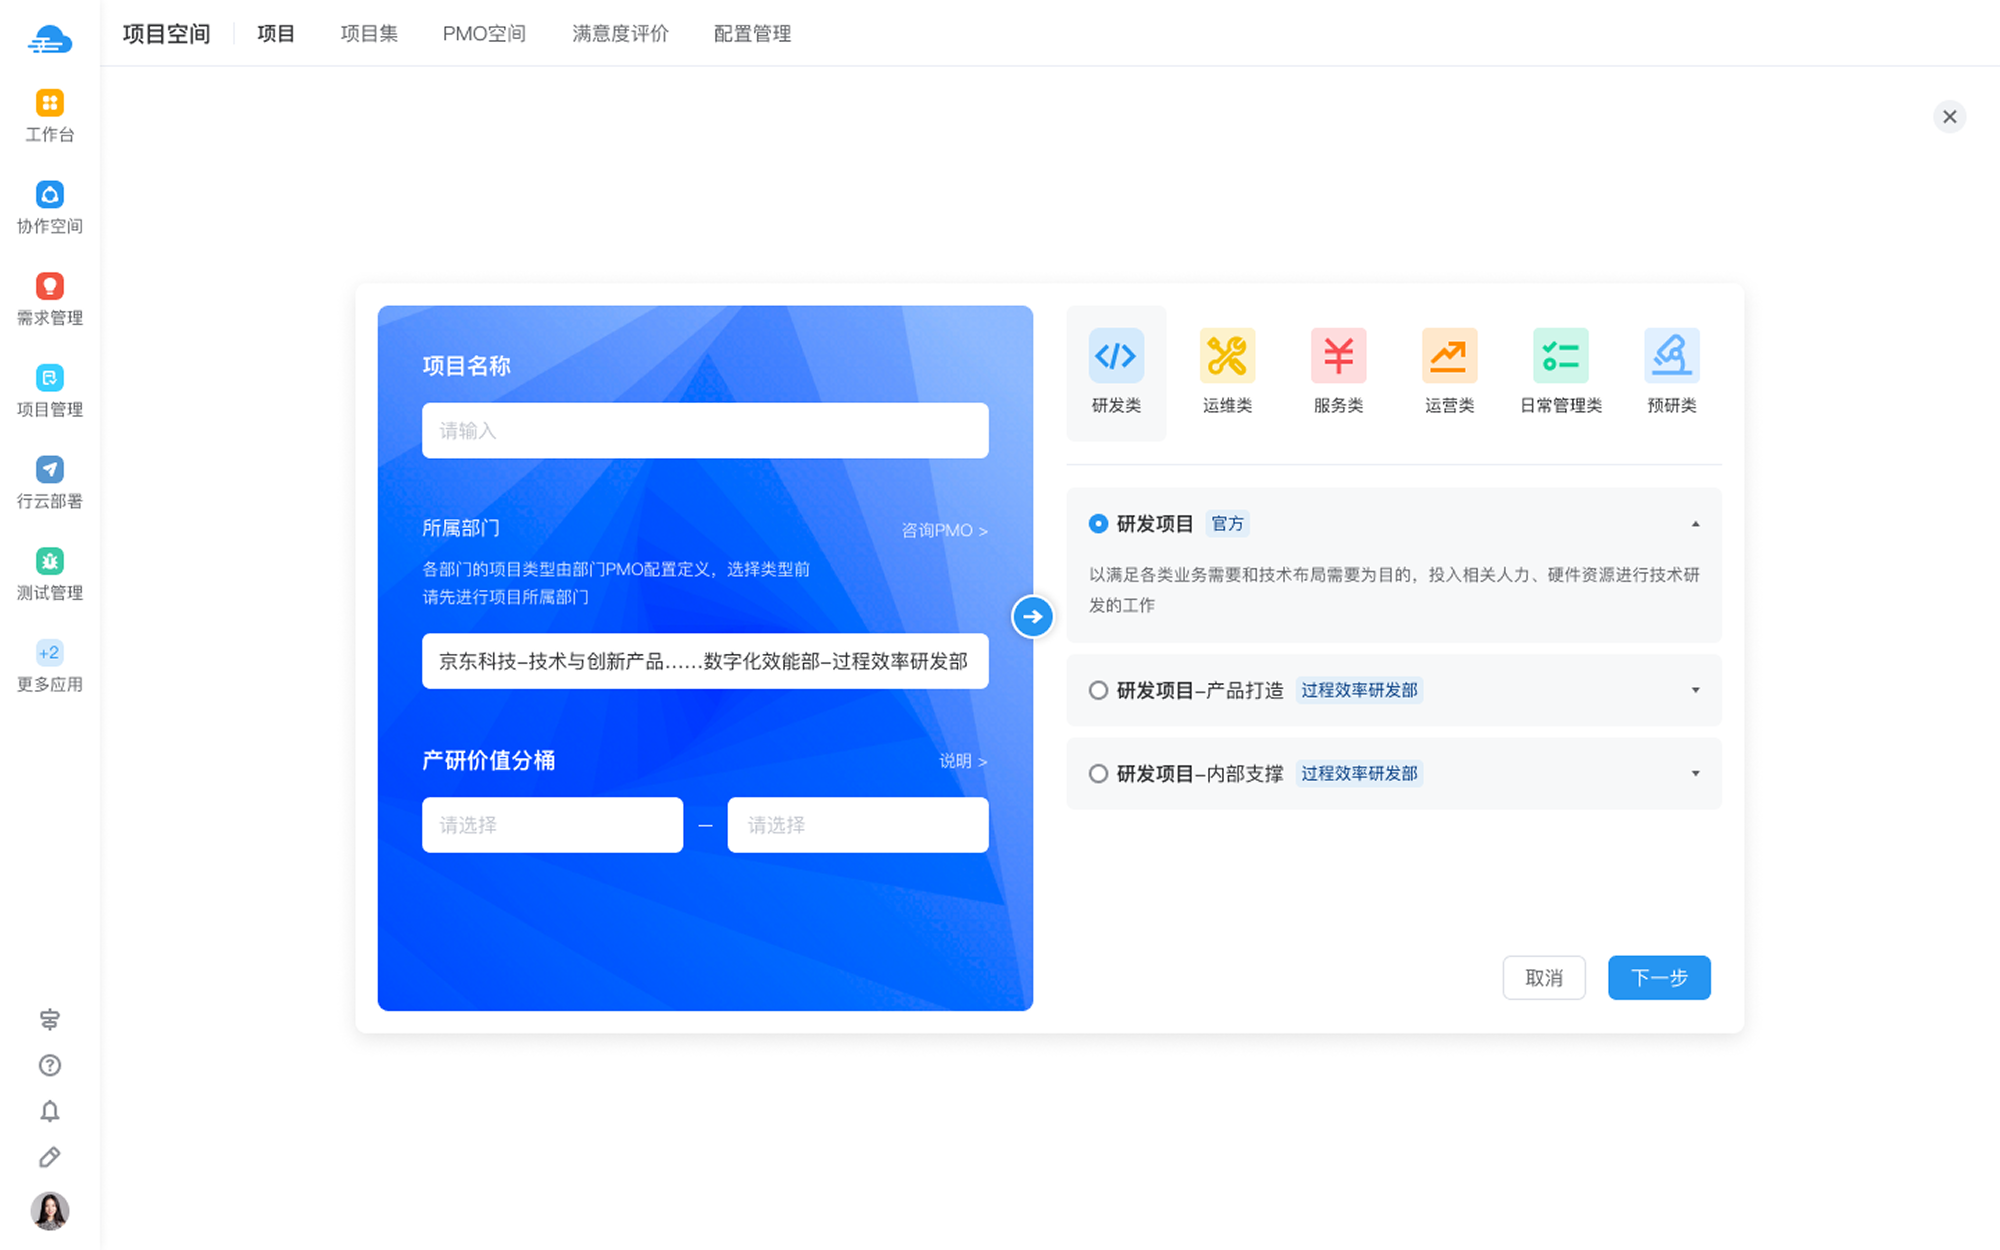Open the first 产研价值分桶 dropdown
Screen dimensions: 2000x1250
coord(552,825)
